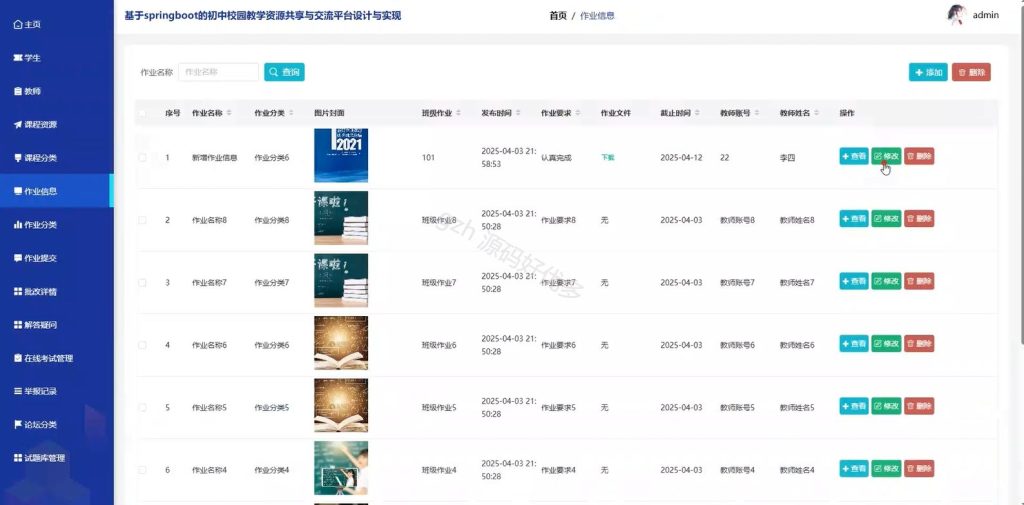This screenshot has height=505, width=1024.
Task: Click the 查询 search button
Action: coord(284,72)
